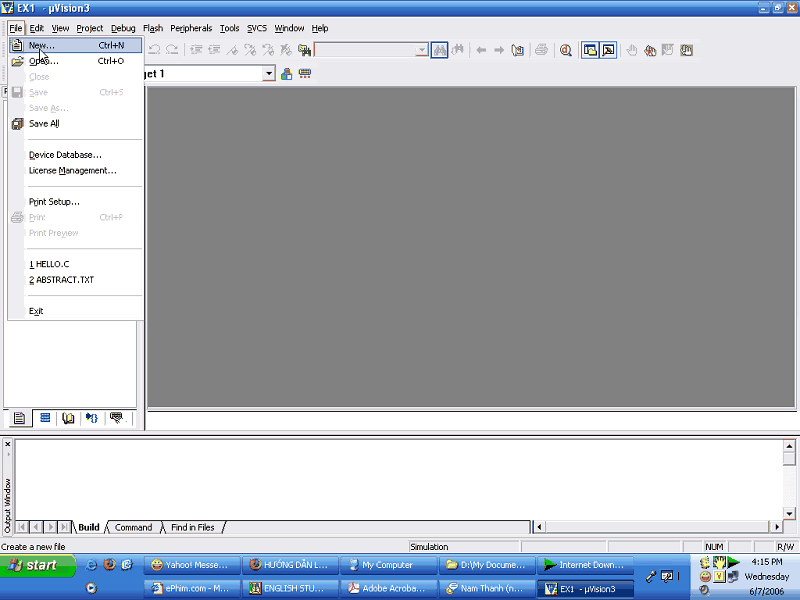The image size is (800, 600).
Task: Close the Output Window panel
Action: pyautogui.click(x=8, y=444)
